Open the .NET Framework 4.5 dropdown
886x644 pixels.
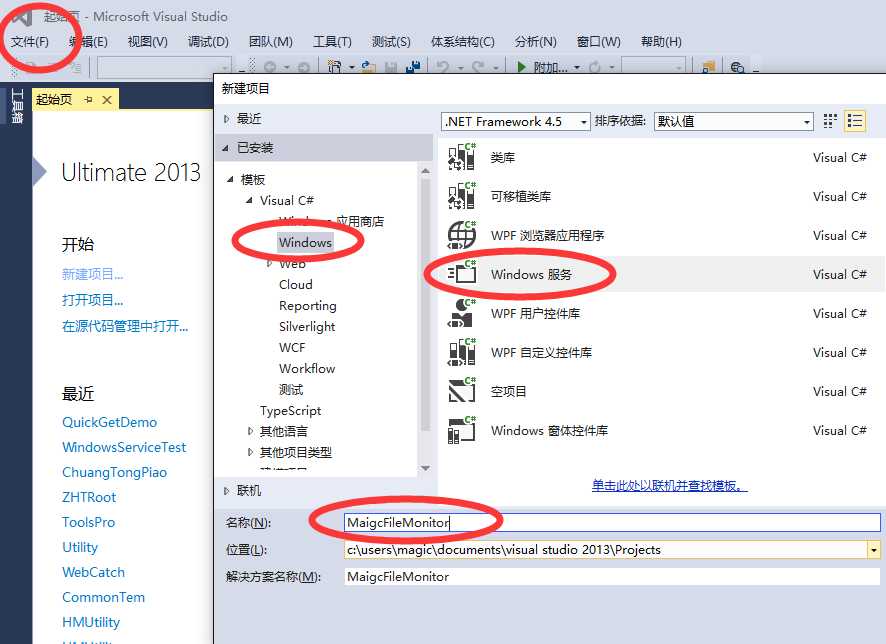point(515,121)
